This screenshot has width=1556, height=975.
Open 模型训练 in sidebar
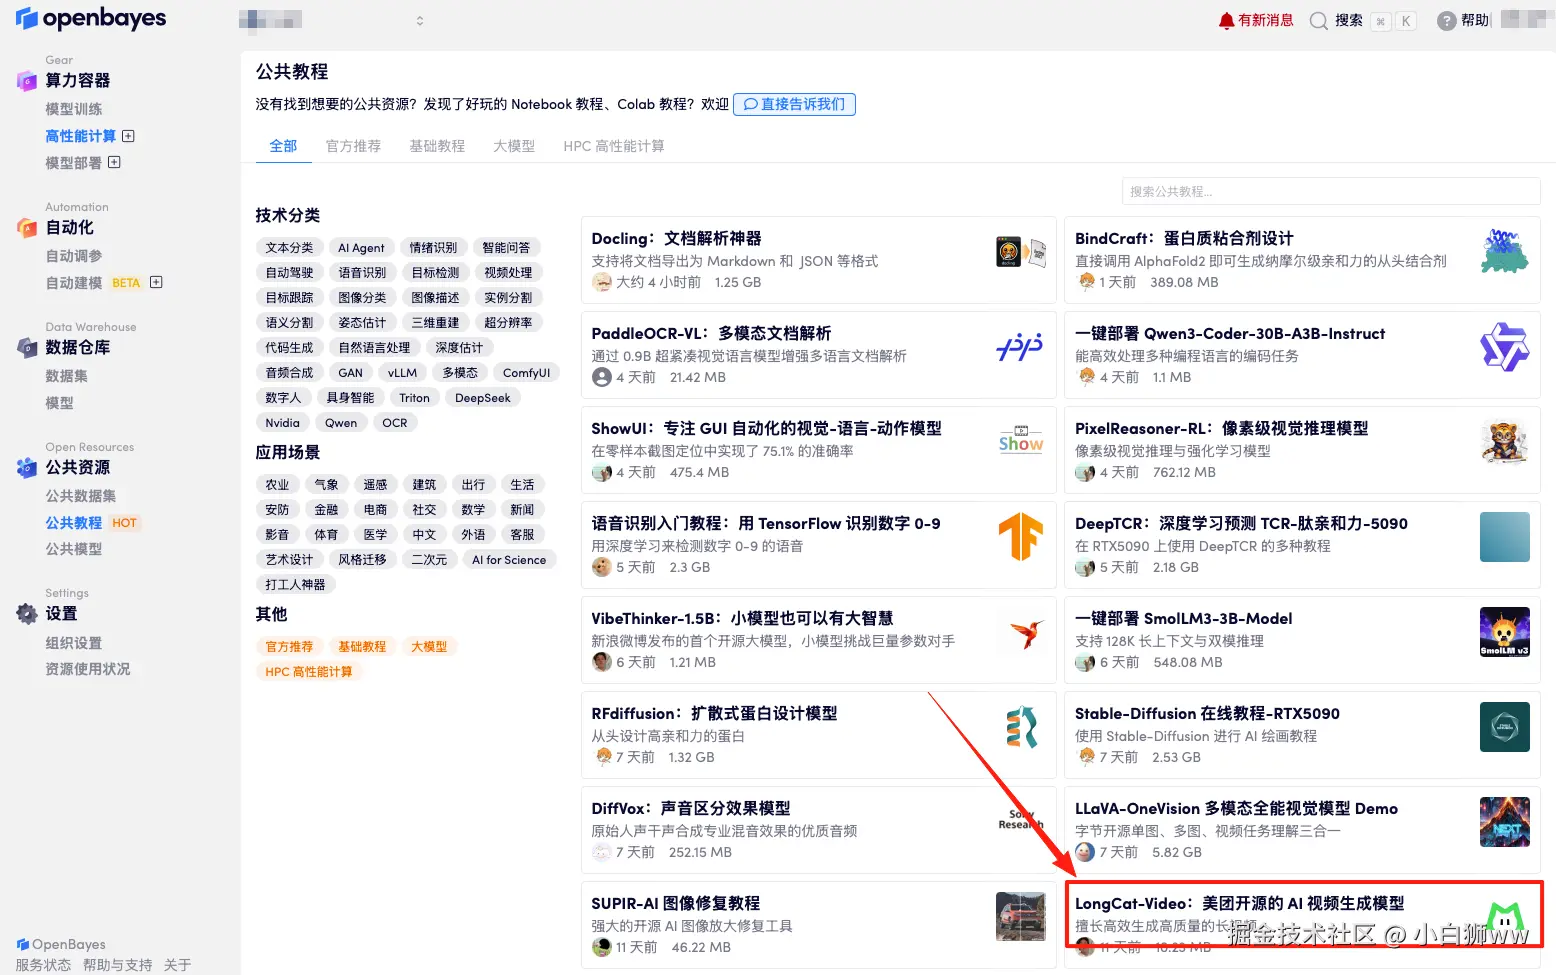[x=74, y=109]
